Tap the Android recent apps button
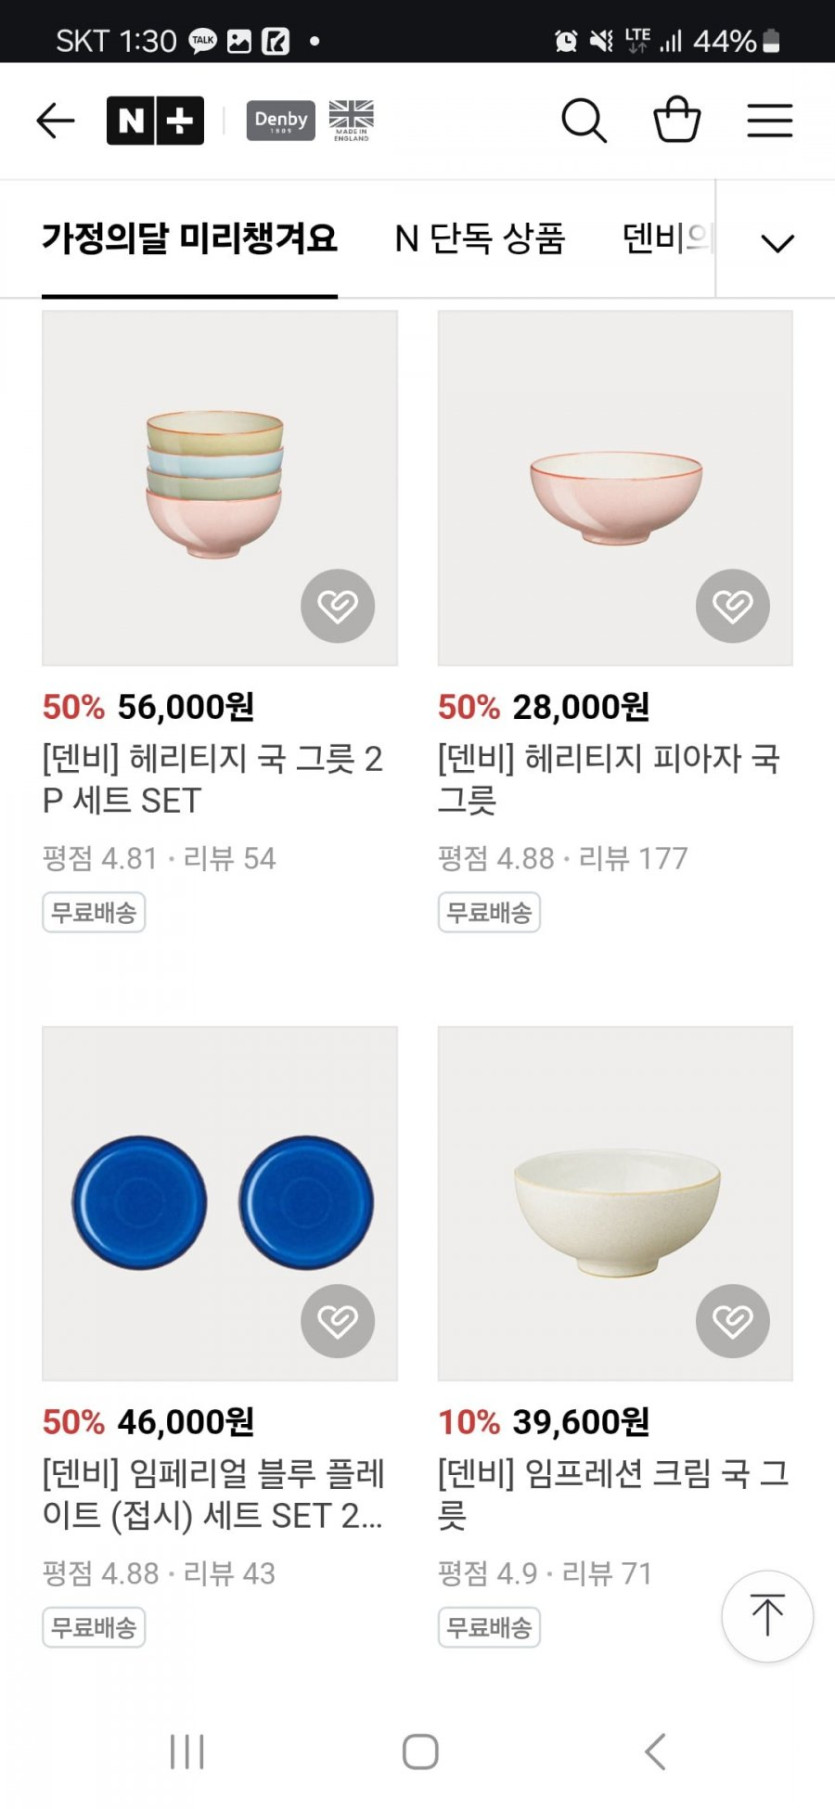Image resolution: width=835 pixels, height=1809 pixels. coord(187,1752)
